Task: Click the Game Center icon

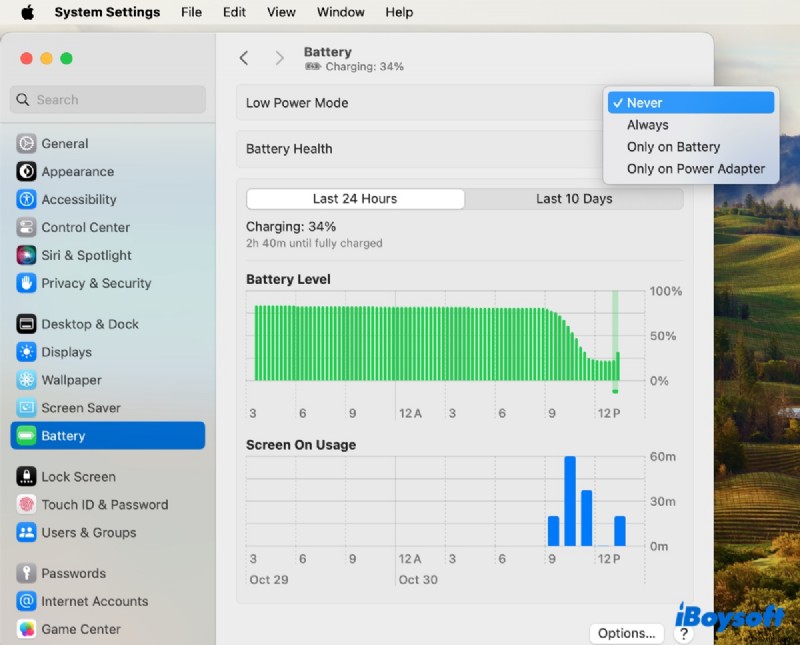Action: click(26, 629)
